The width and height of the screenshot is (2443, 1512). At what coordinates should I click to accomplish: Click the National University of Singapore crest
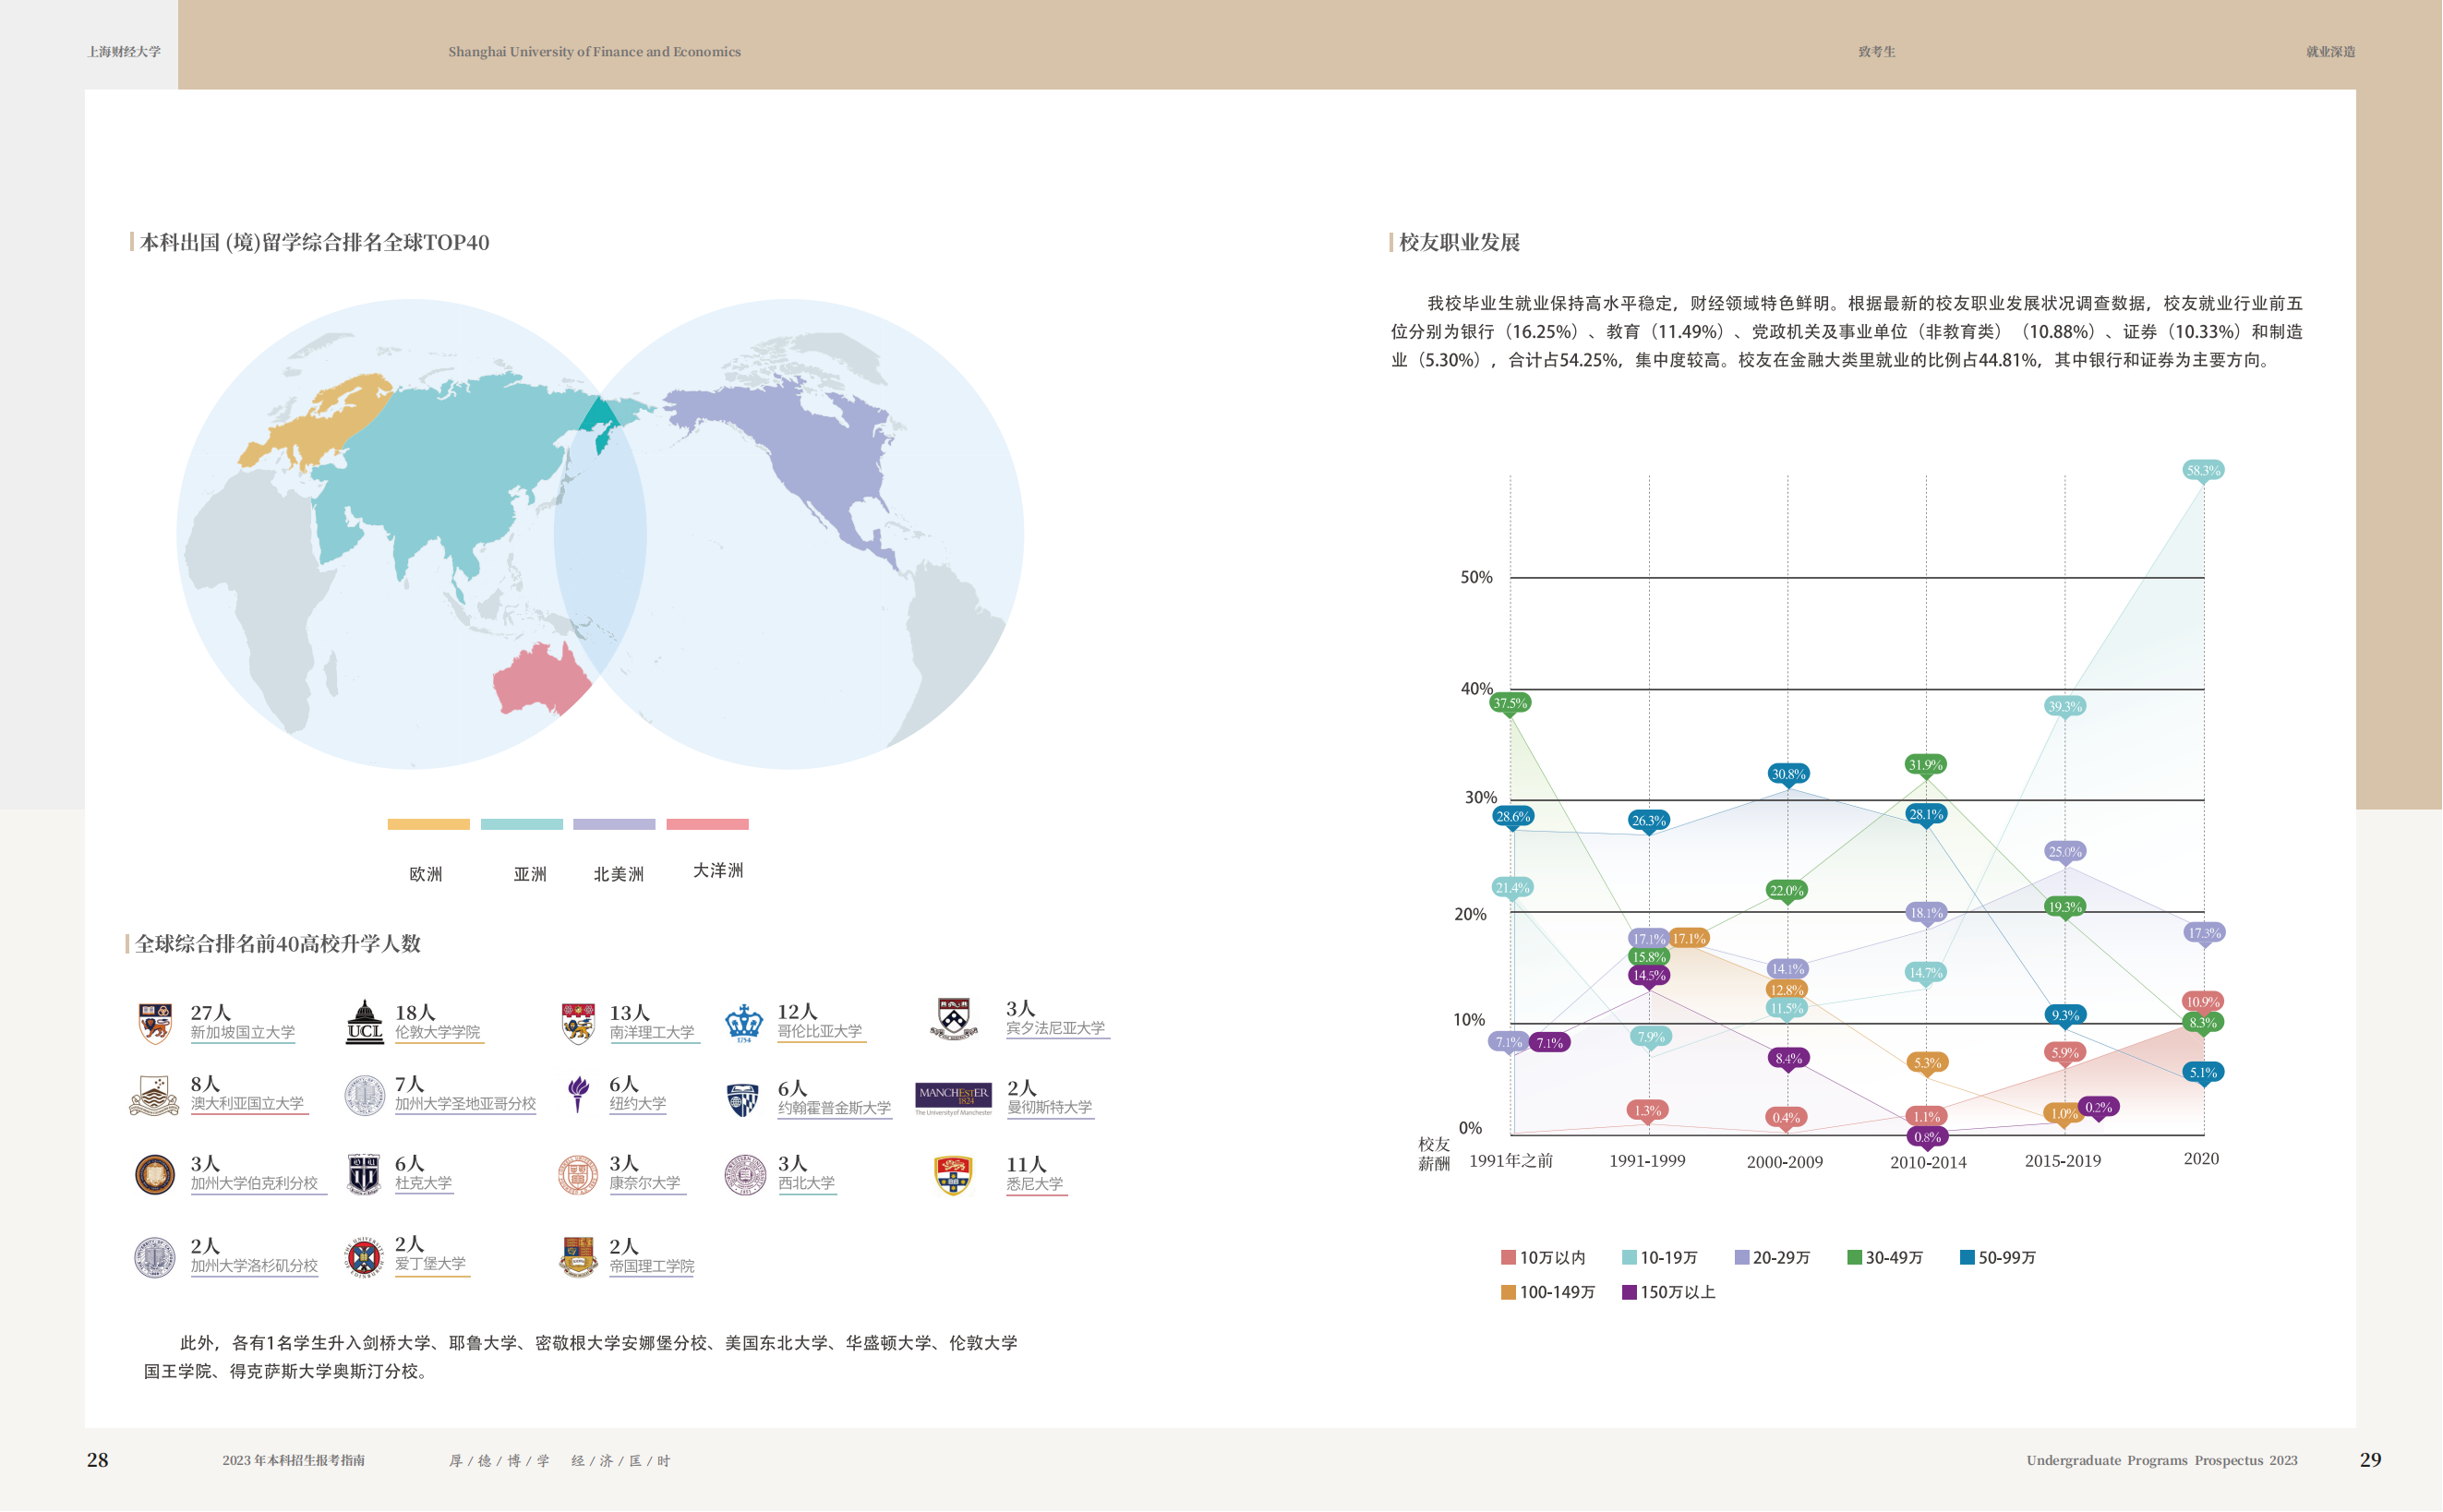pos(155,1023)
